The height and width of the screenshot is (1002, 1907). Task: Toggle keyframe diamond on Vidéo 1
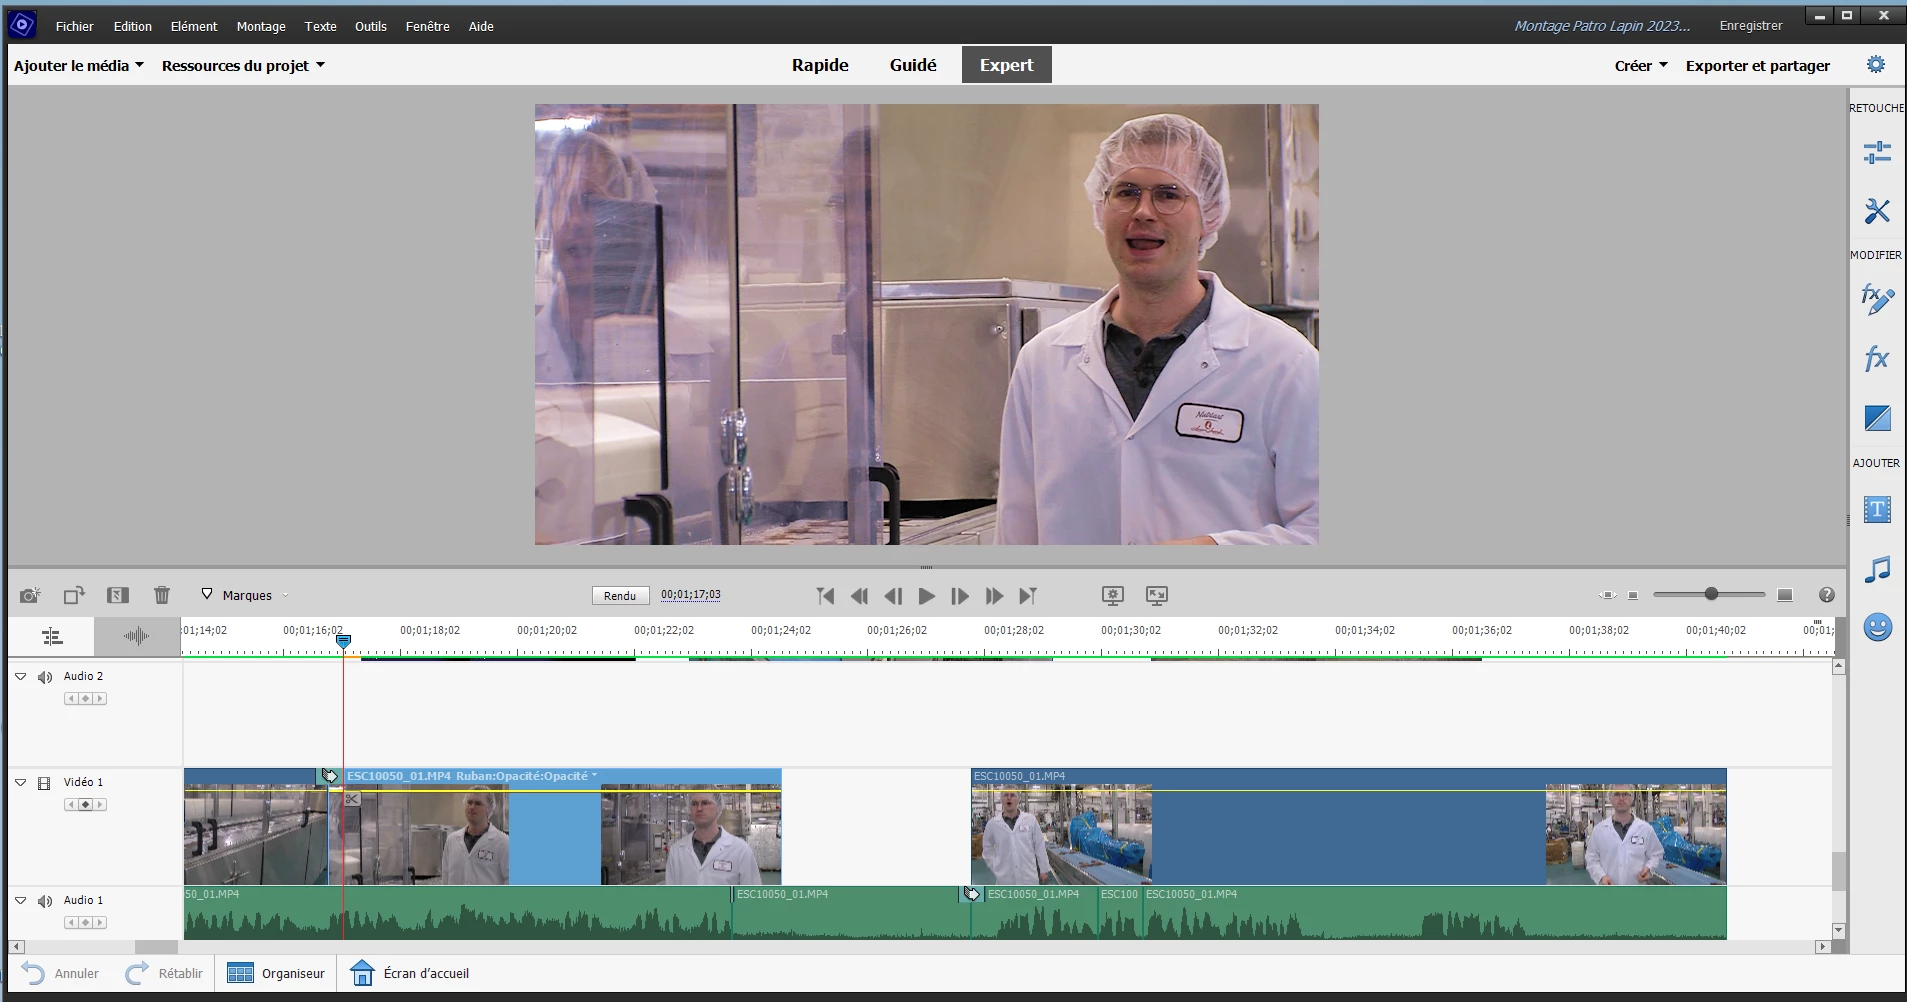tap(85, 805)
